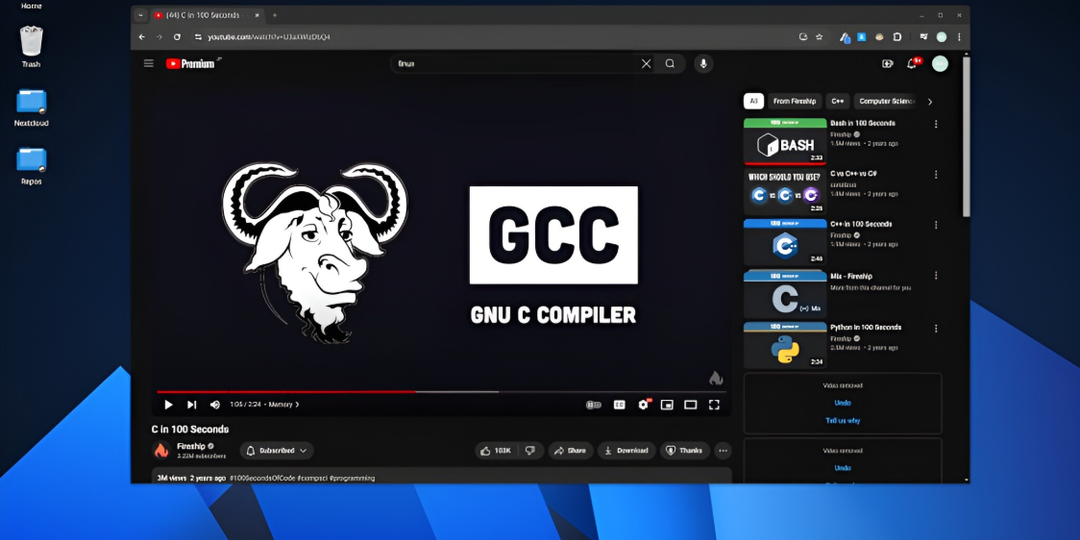
Task: Open the Mix - Fireship playlist
Action: (785, 293)
